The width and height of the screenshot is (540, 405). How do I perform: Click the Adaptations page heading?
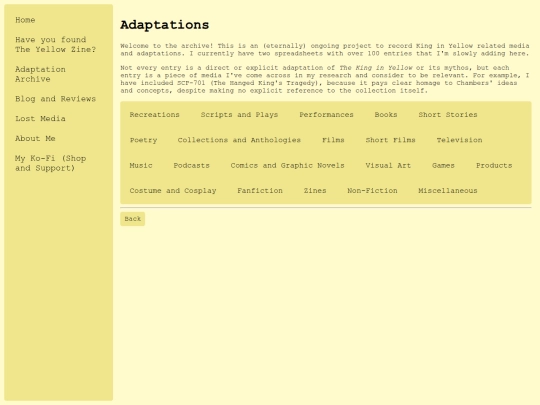[x=165, y=25]
